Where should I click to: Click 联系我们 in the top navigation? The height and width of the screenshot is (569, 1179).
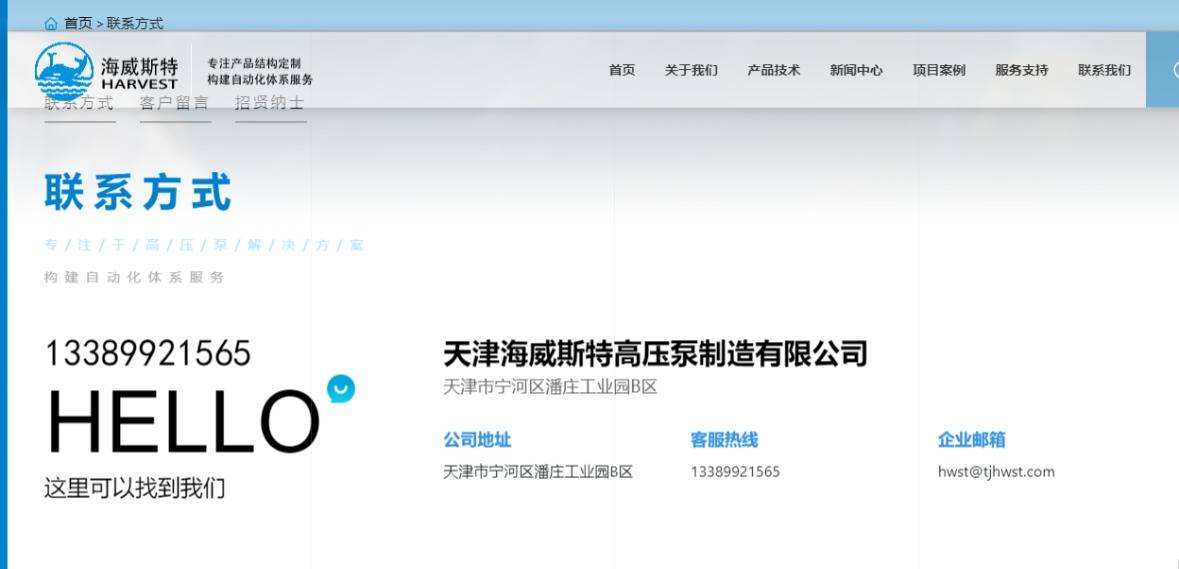(x=1105, y=70)
